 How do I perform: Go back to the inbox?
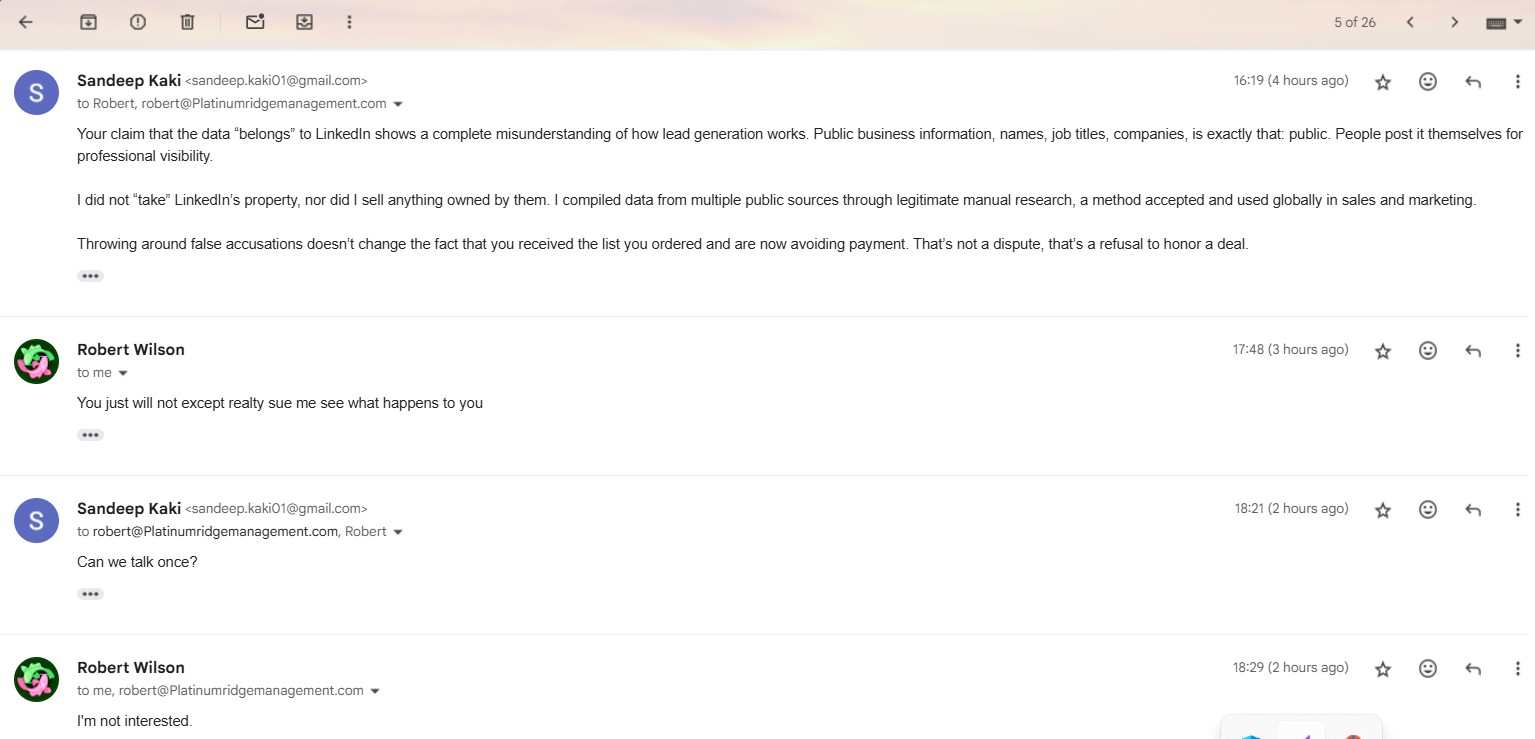point(26,22)
